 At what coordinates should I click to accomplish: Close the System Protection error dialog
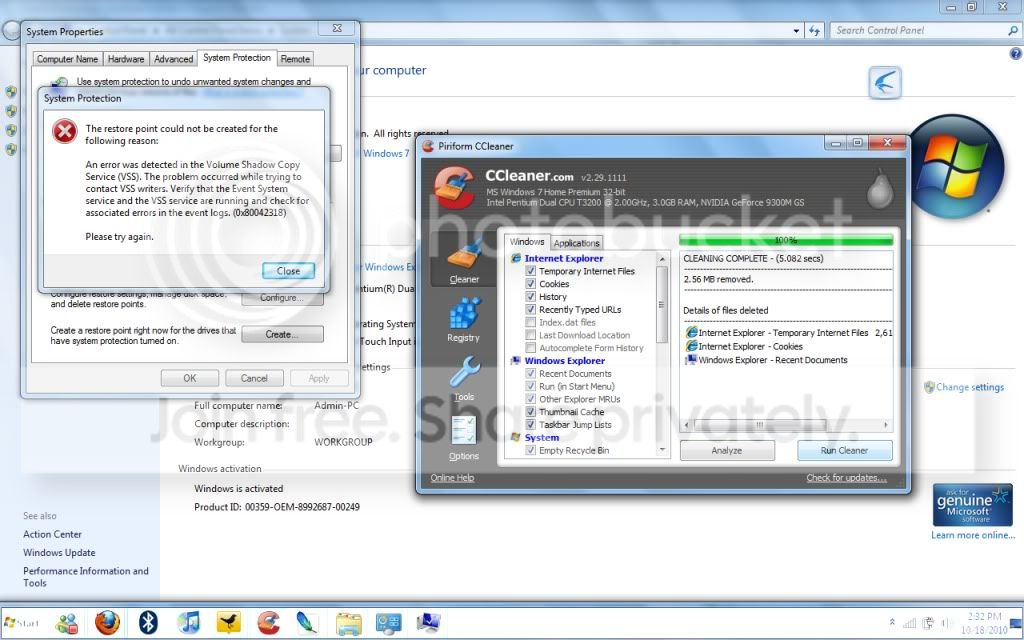(x=288, y=271)
